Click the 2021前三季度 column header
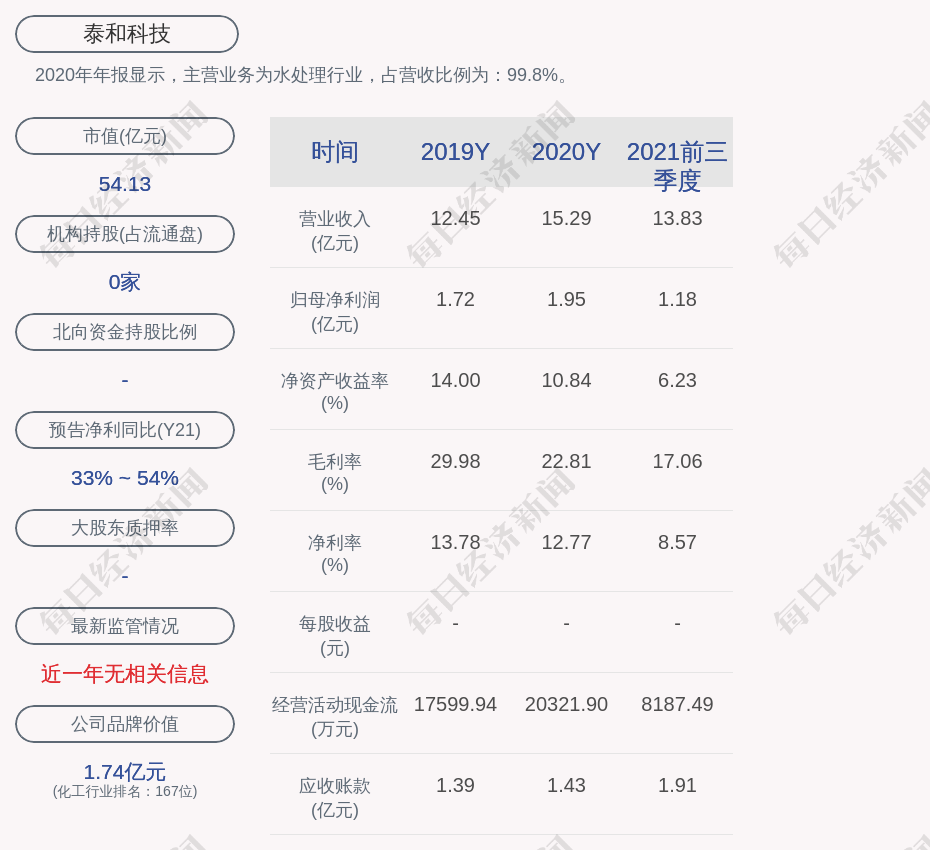The width and height of the screenshot is (930, 850). click(677, 166)
